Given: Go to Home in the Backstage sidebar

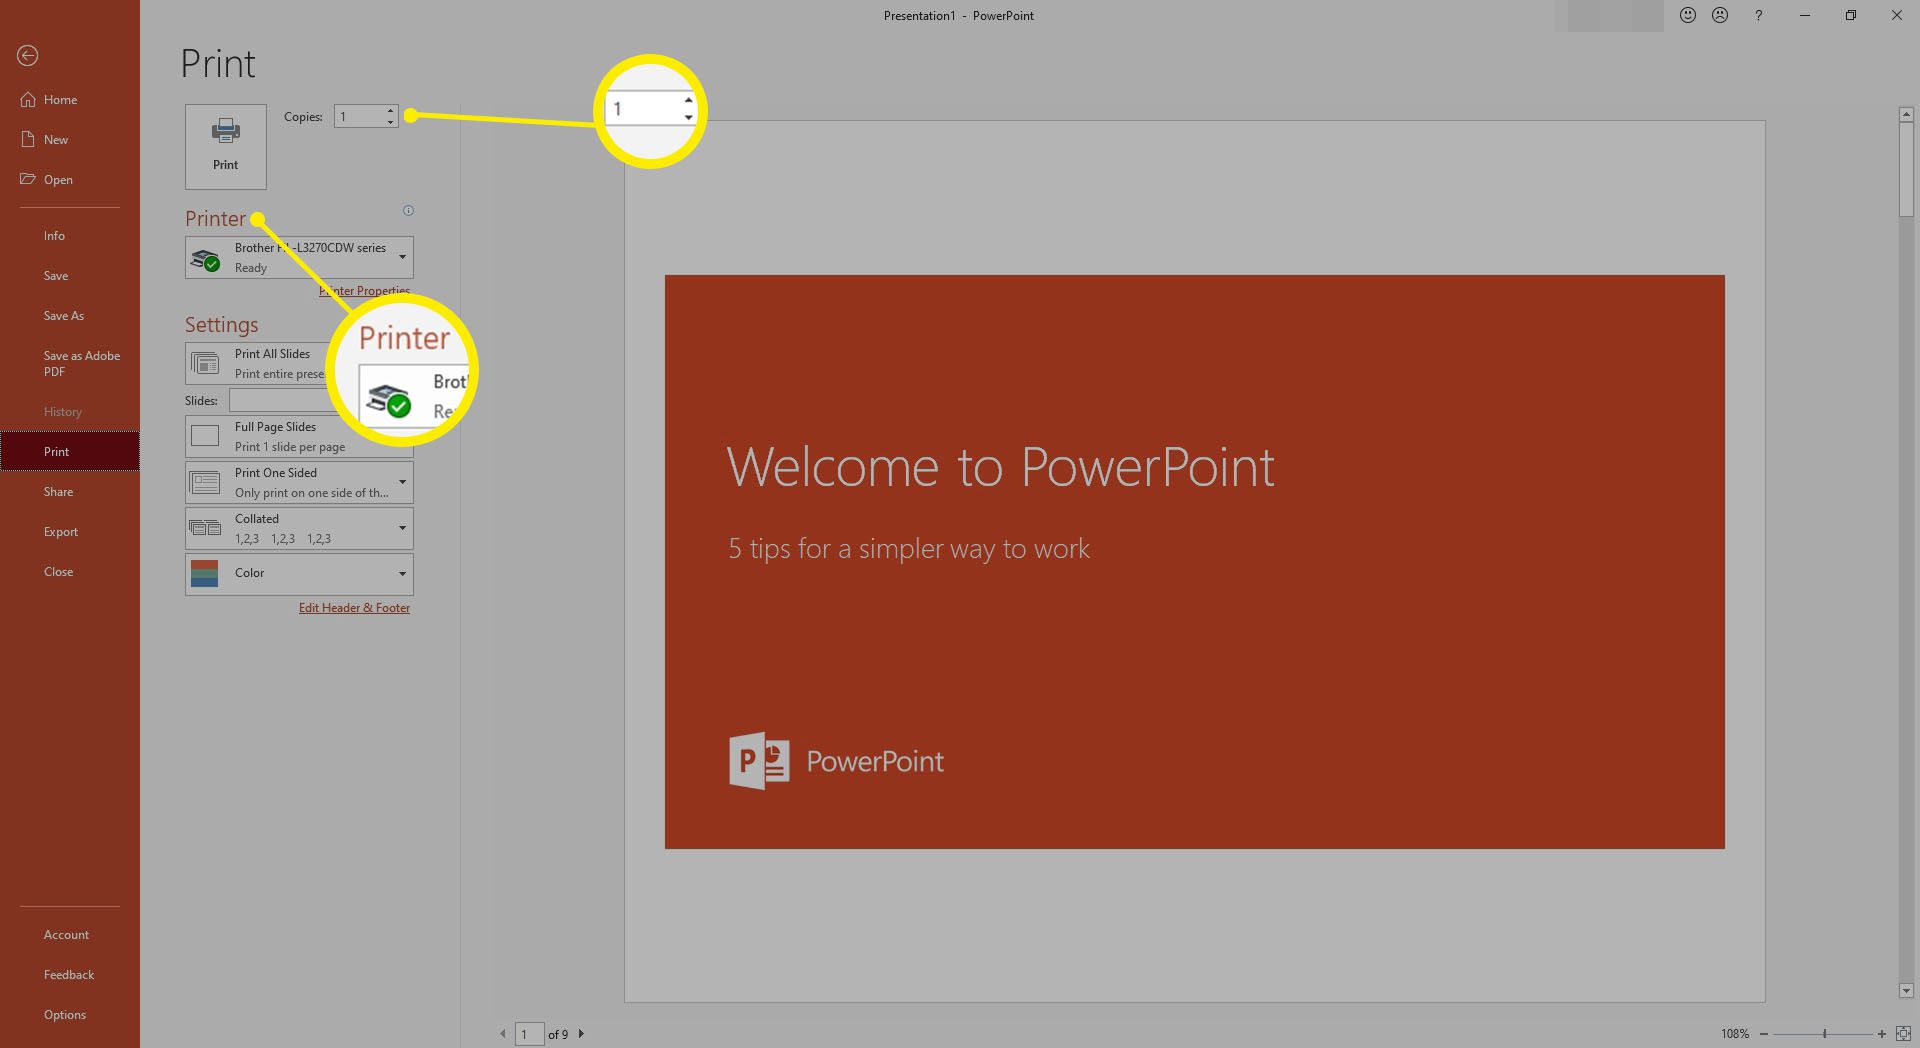Looking at the screenshot, I should pos(70,100).
